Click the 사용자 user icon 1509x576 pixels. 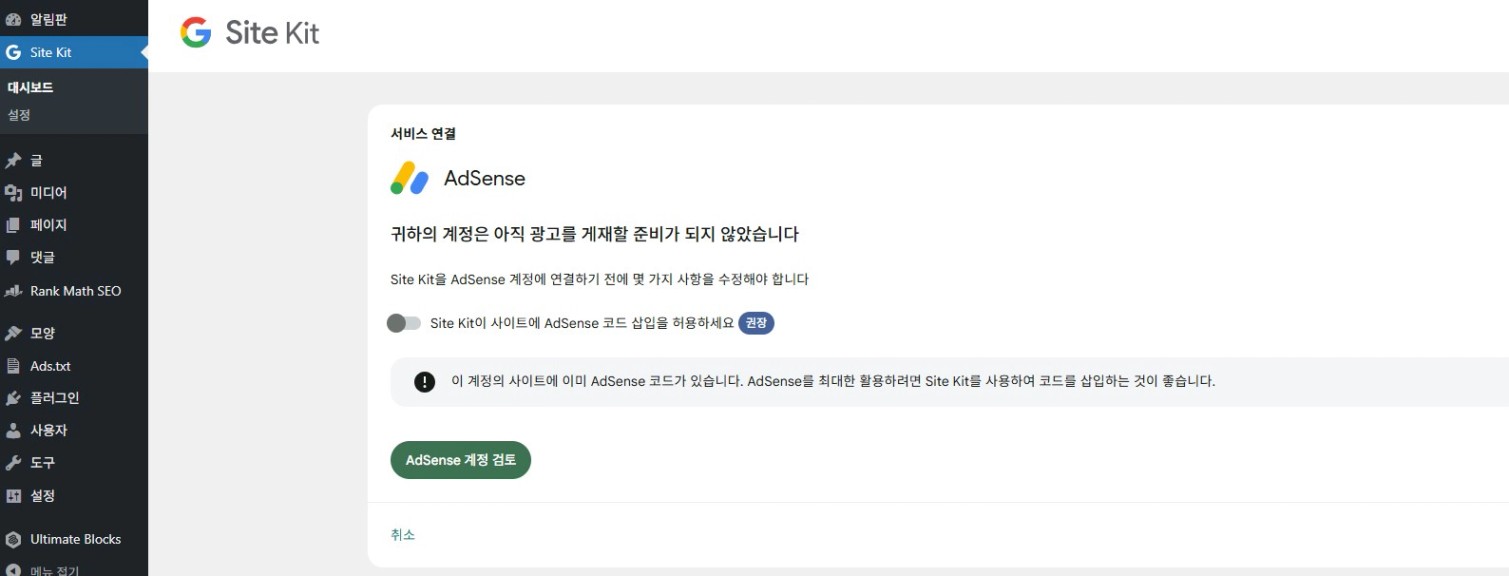click(13, 430)
